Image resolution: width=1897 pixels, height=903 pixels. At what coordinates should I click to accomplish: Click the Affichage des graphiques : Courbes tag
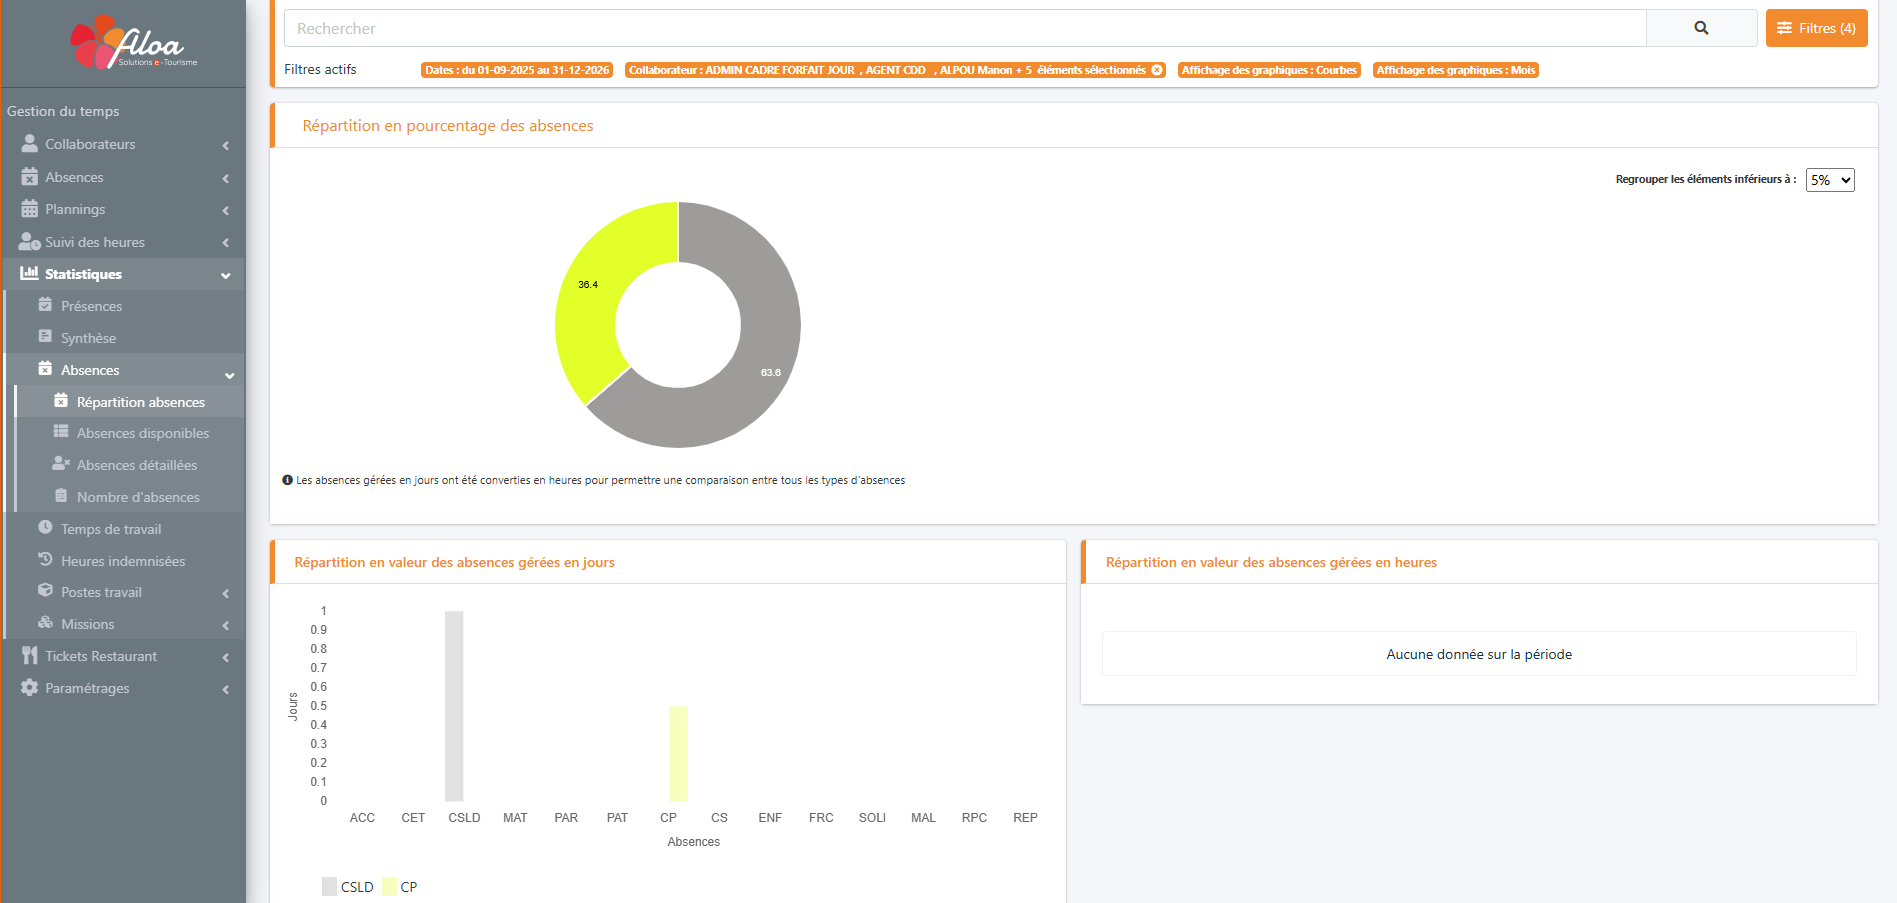tap(1269, 70)
